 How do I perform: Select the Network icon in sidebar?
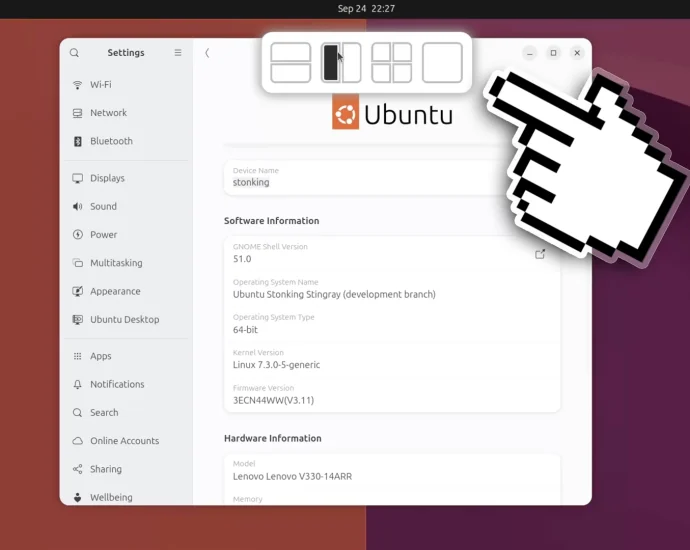[77, 113]
